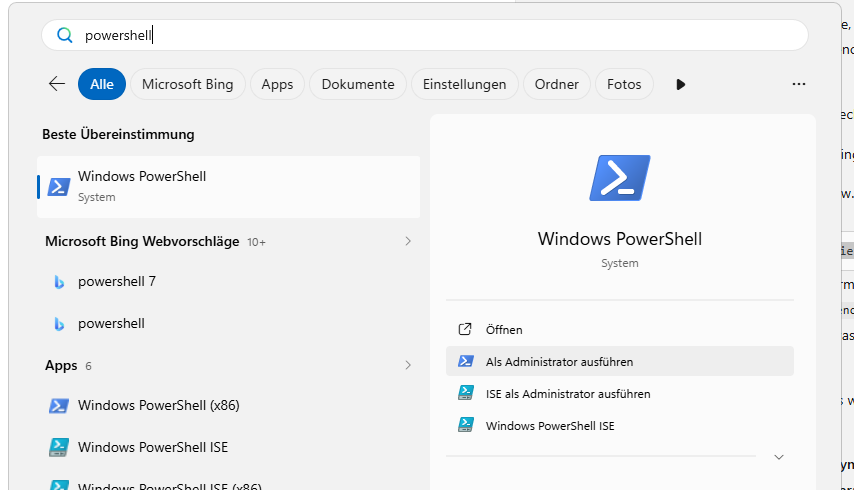
Task: Click the icon beside ISE als Administrator ausführen
Action: point(466,393)
